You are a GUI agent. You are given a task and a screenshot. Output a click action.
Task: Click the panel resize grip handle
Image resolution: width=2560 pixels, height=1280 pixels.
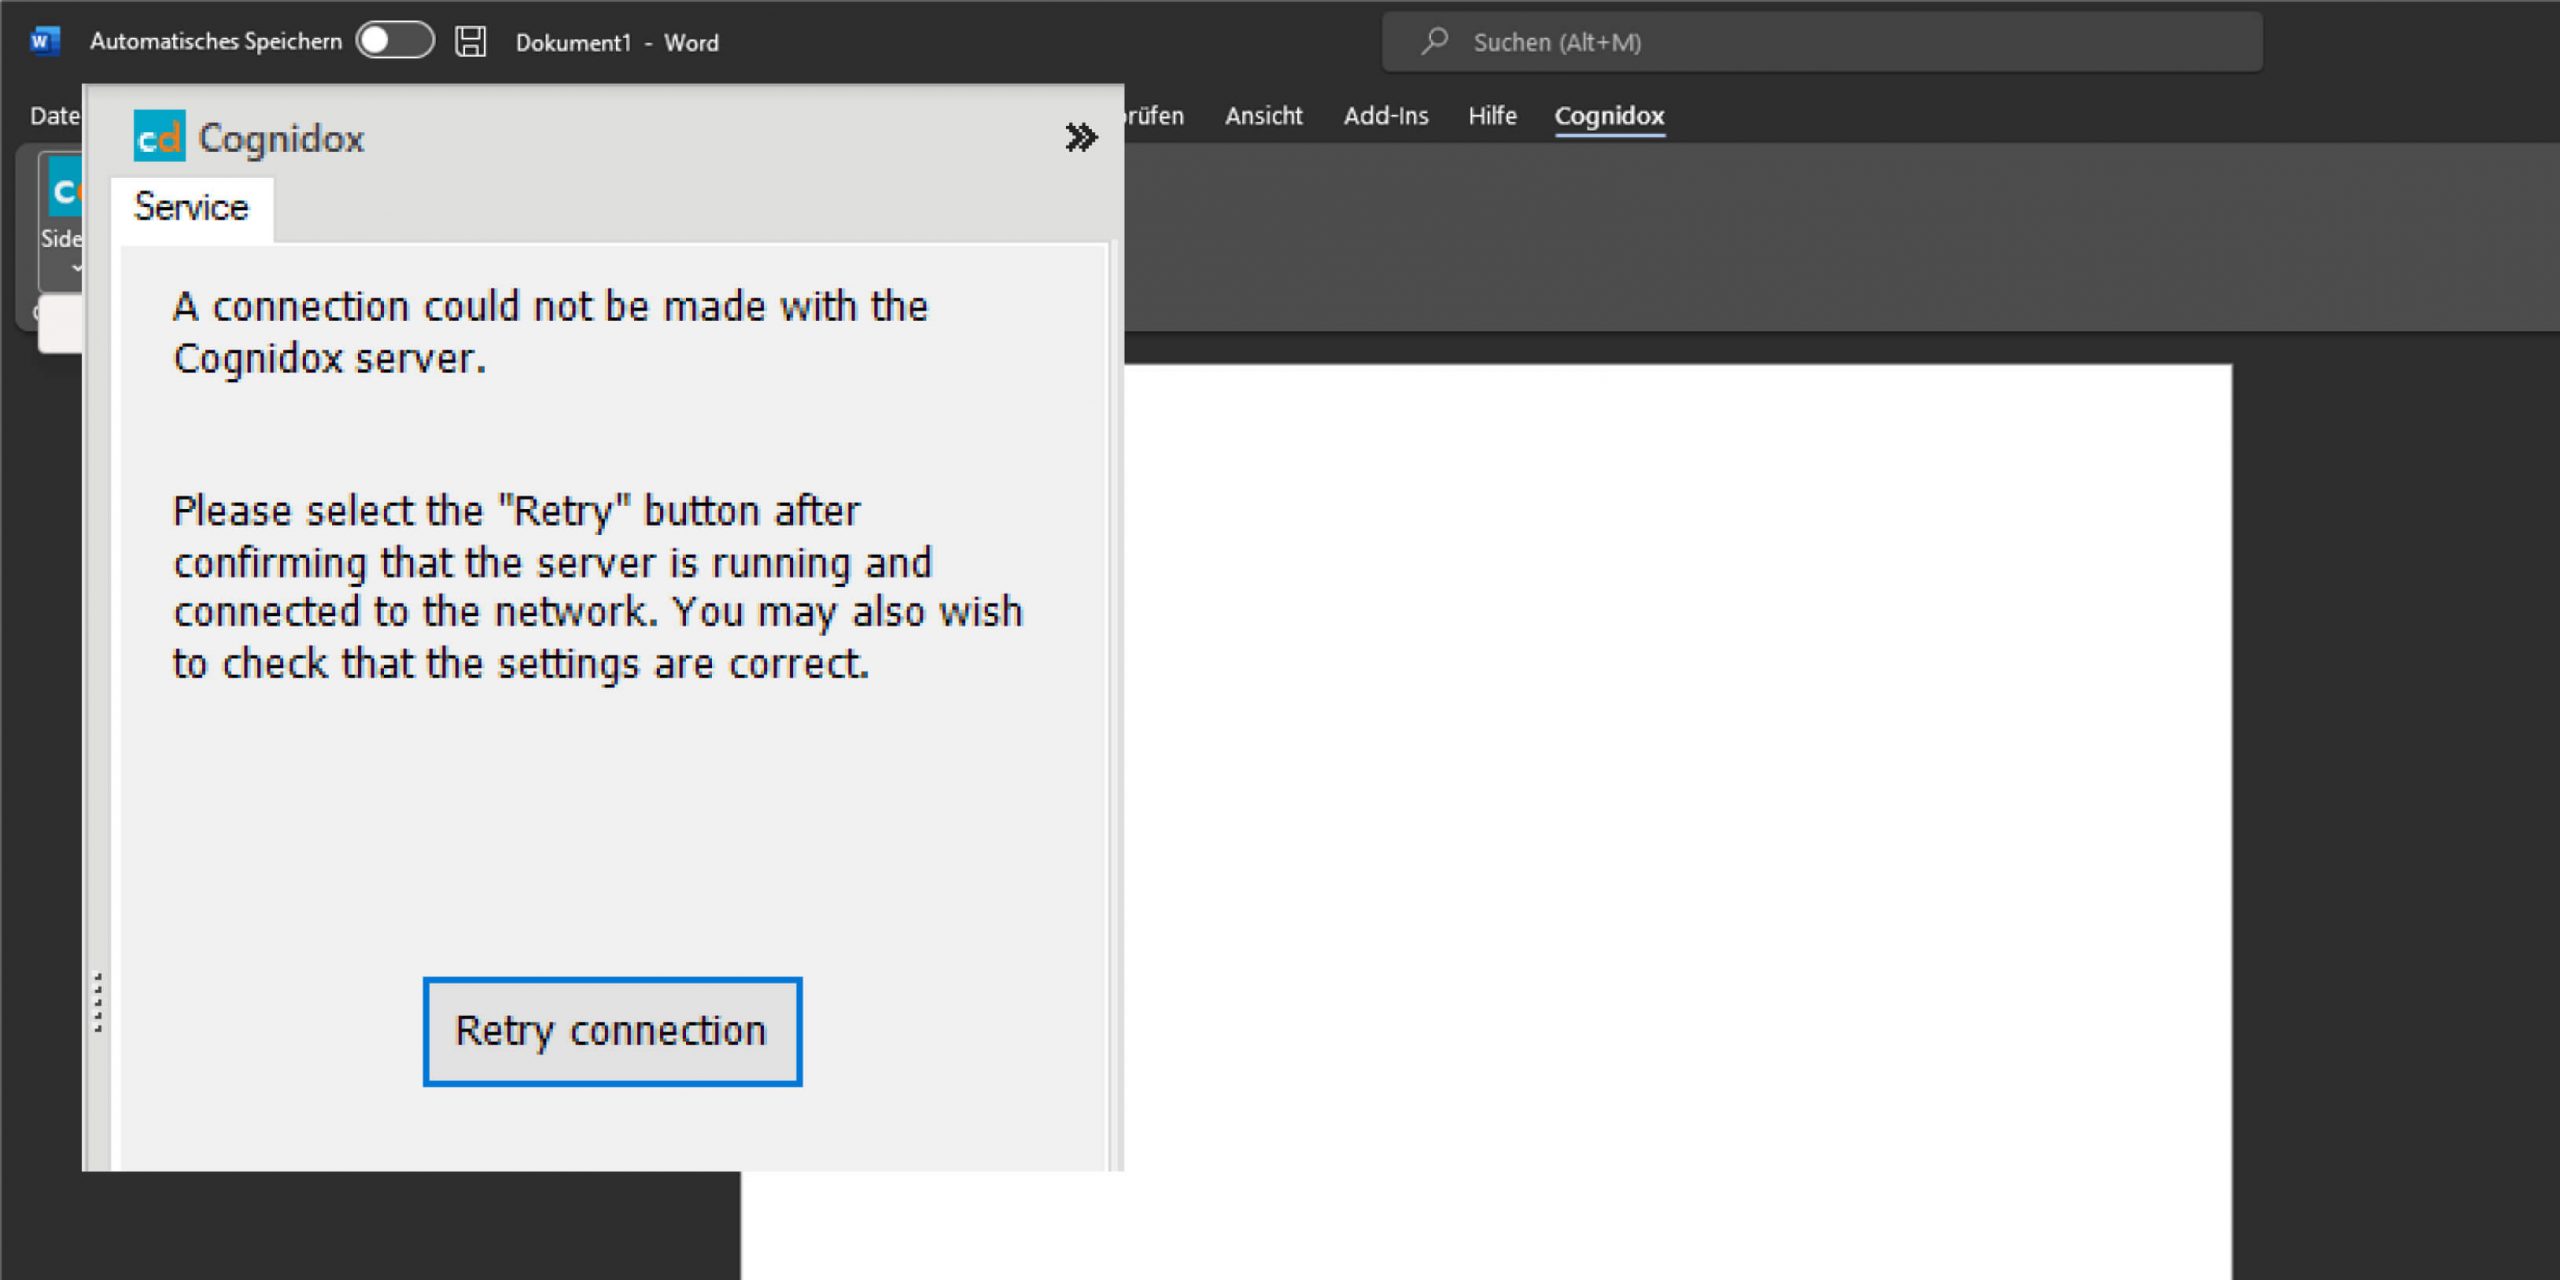coord(98,1001)
